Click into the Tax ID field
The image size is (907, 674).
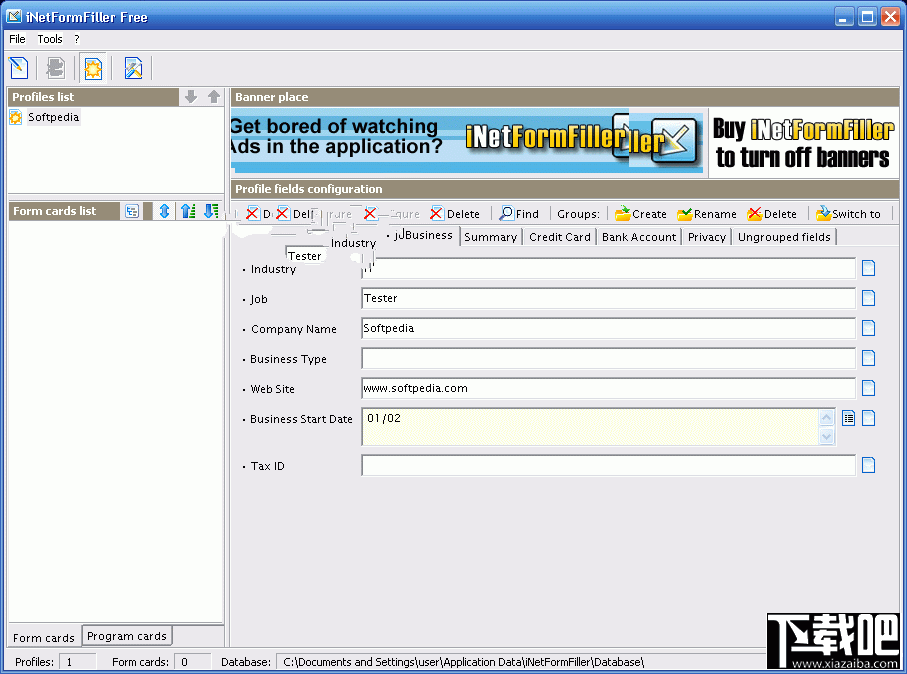coord(608,465)
